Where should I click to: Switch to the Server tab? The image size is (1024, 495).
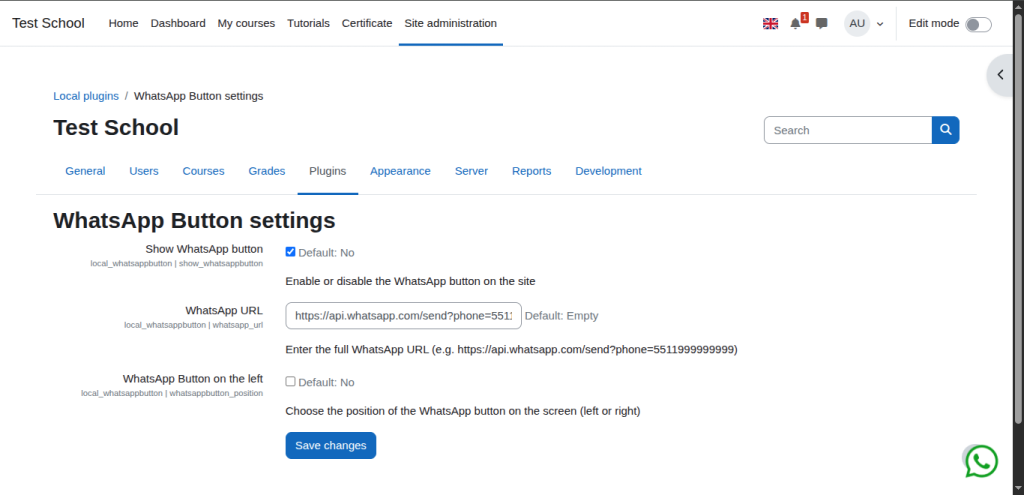(472, 171)
